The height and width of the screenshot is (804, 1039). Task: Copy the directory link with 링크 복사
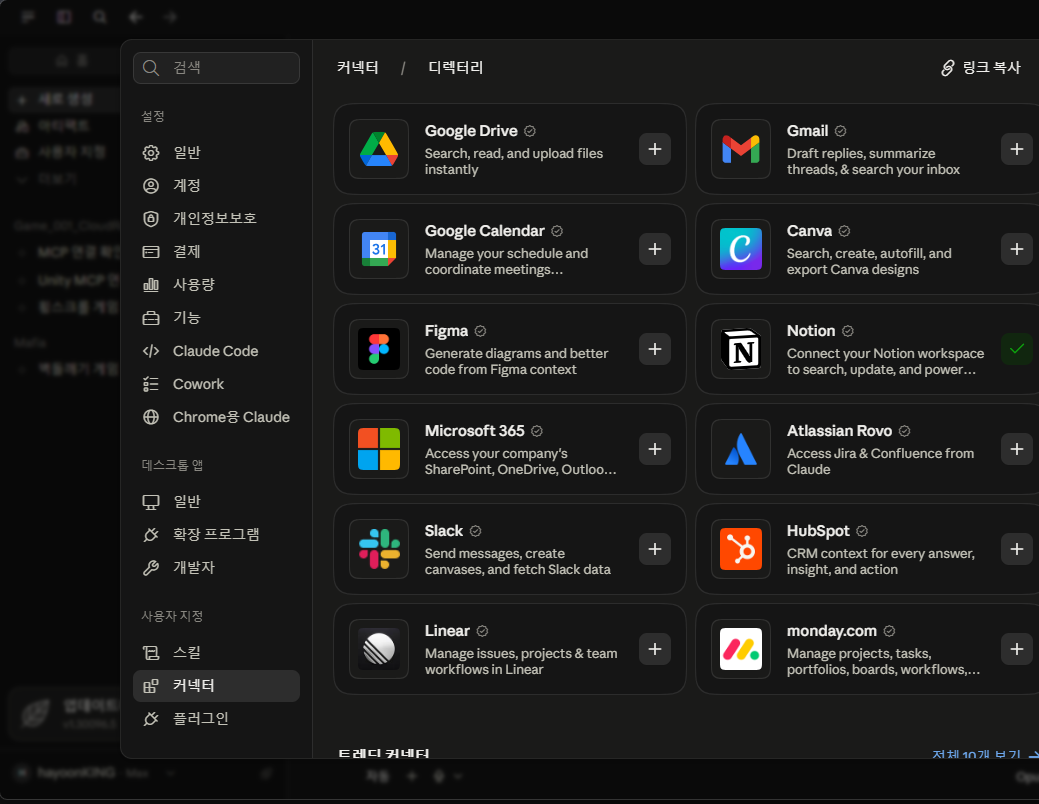click(981, 68)
